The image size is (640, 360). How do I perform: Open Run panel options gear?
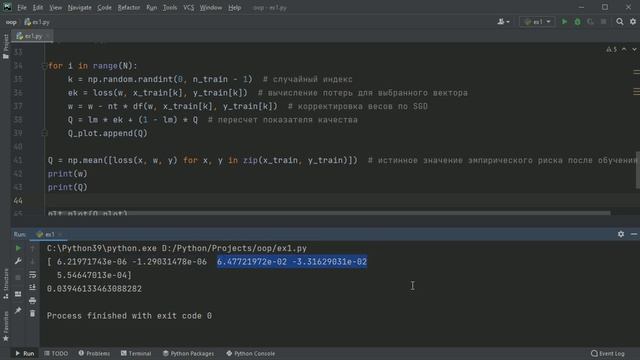621,234
